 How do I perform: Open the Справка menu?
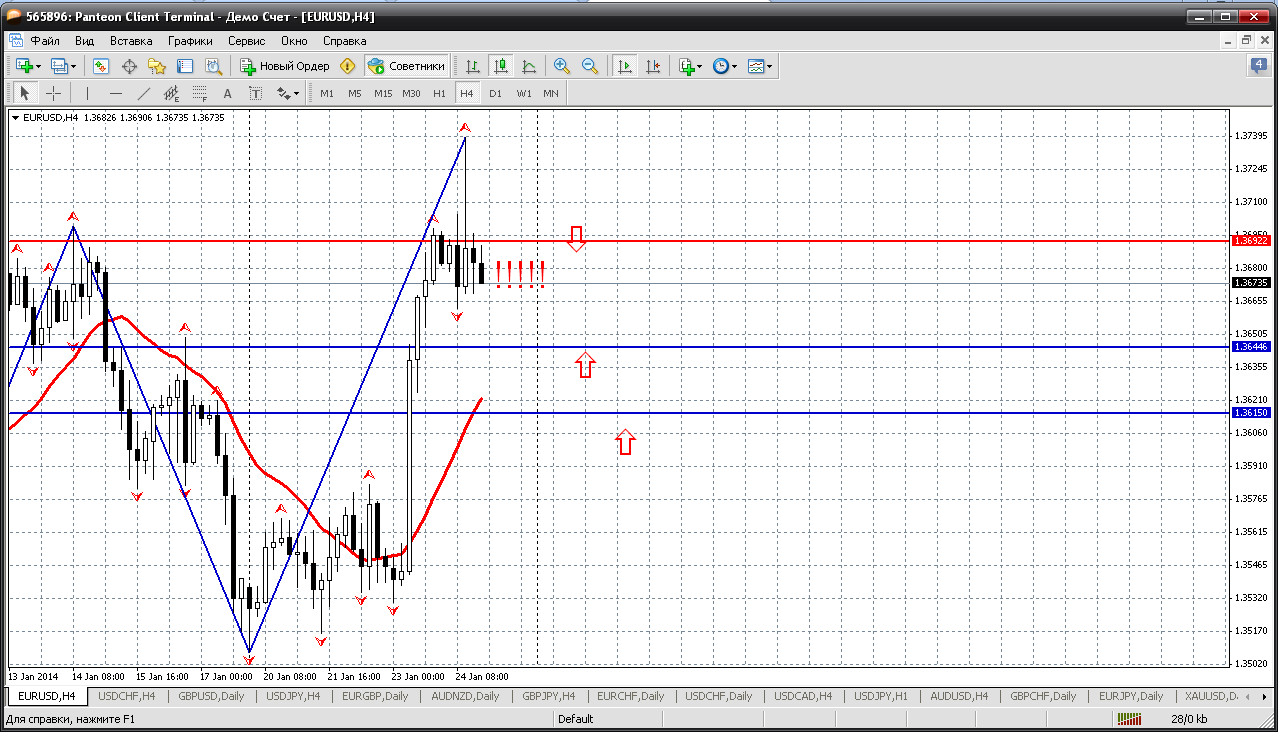tap(345, 41)
